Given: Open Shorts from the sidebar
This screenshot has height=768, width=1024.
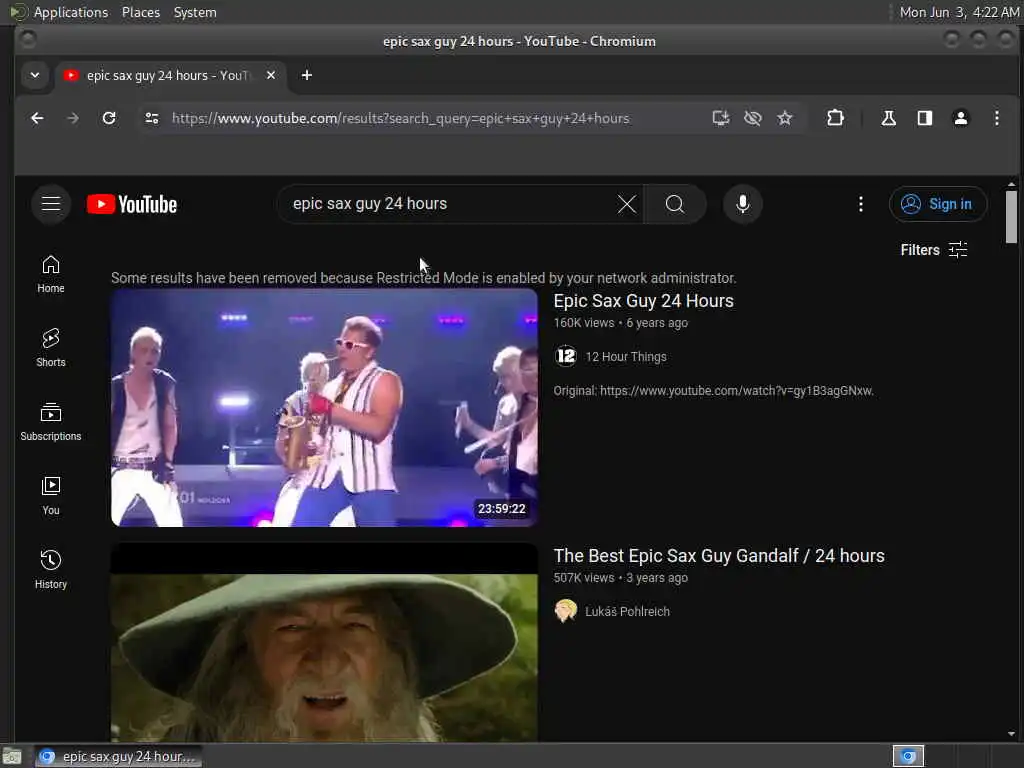Looking at the screenshot, I should [51, 348].
